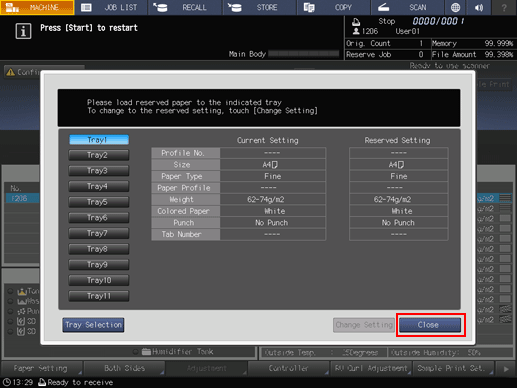Open the Controller bottom menu
This screenshot has height=388, width=517.
tap(289, 369)
